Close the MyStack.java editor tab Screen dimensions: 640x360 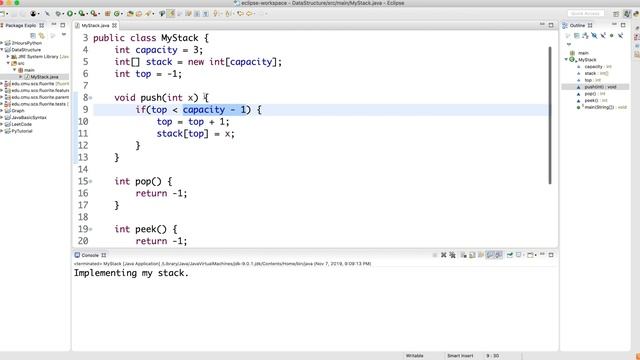115,25
